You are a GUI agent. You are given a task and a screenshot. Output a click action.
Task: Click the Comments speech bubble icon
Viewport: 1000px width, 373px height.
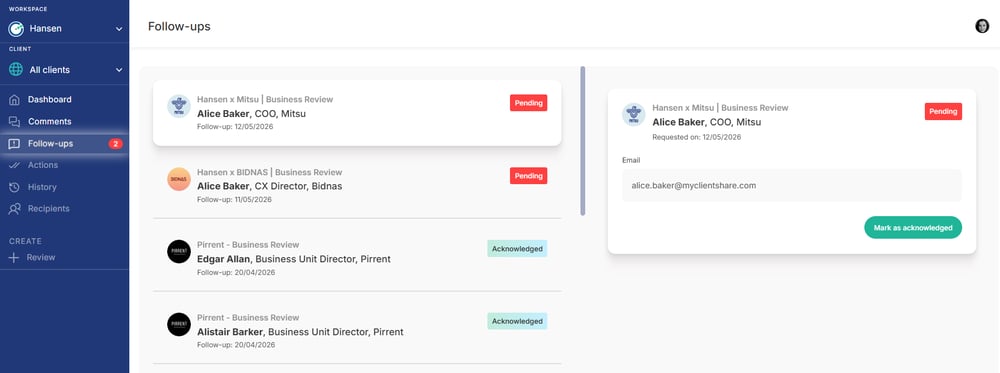(x=14, y=121)
